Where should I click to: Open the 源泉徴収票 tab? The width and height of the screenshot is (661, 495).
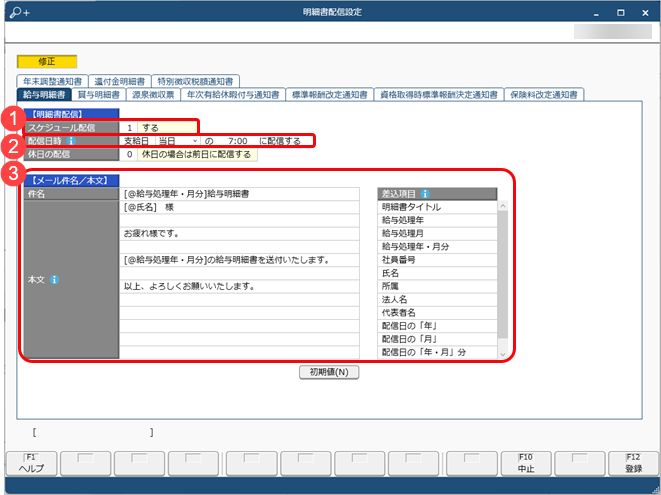point(153,94)
